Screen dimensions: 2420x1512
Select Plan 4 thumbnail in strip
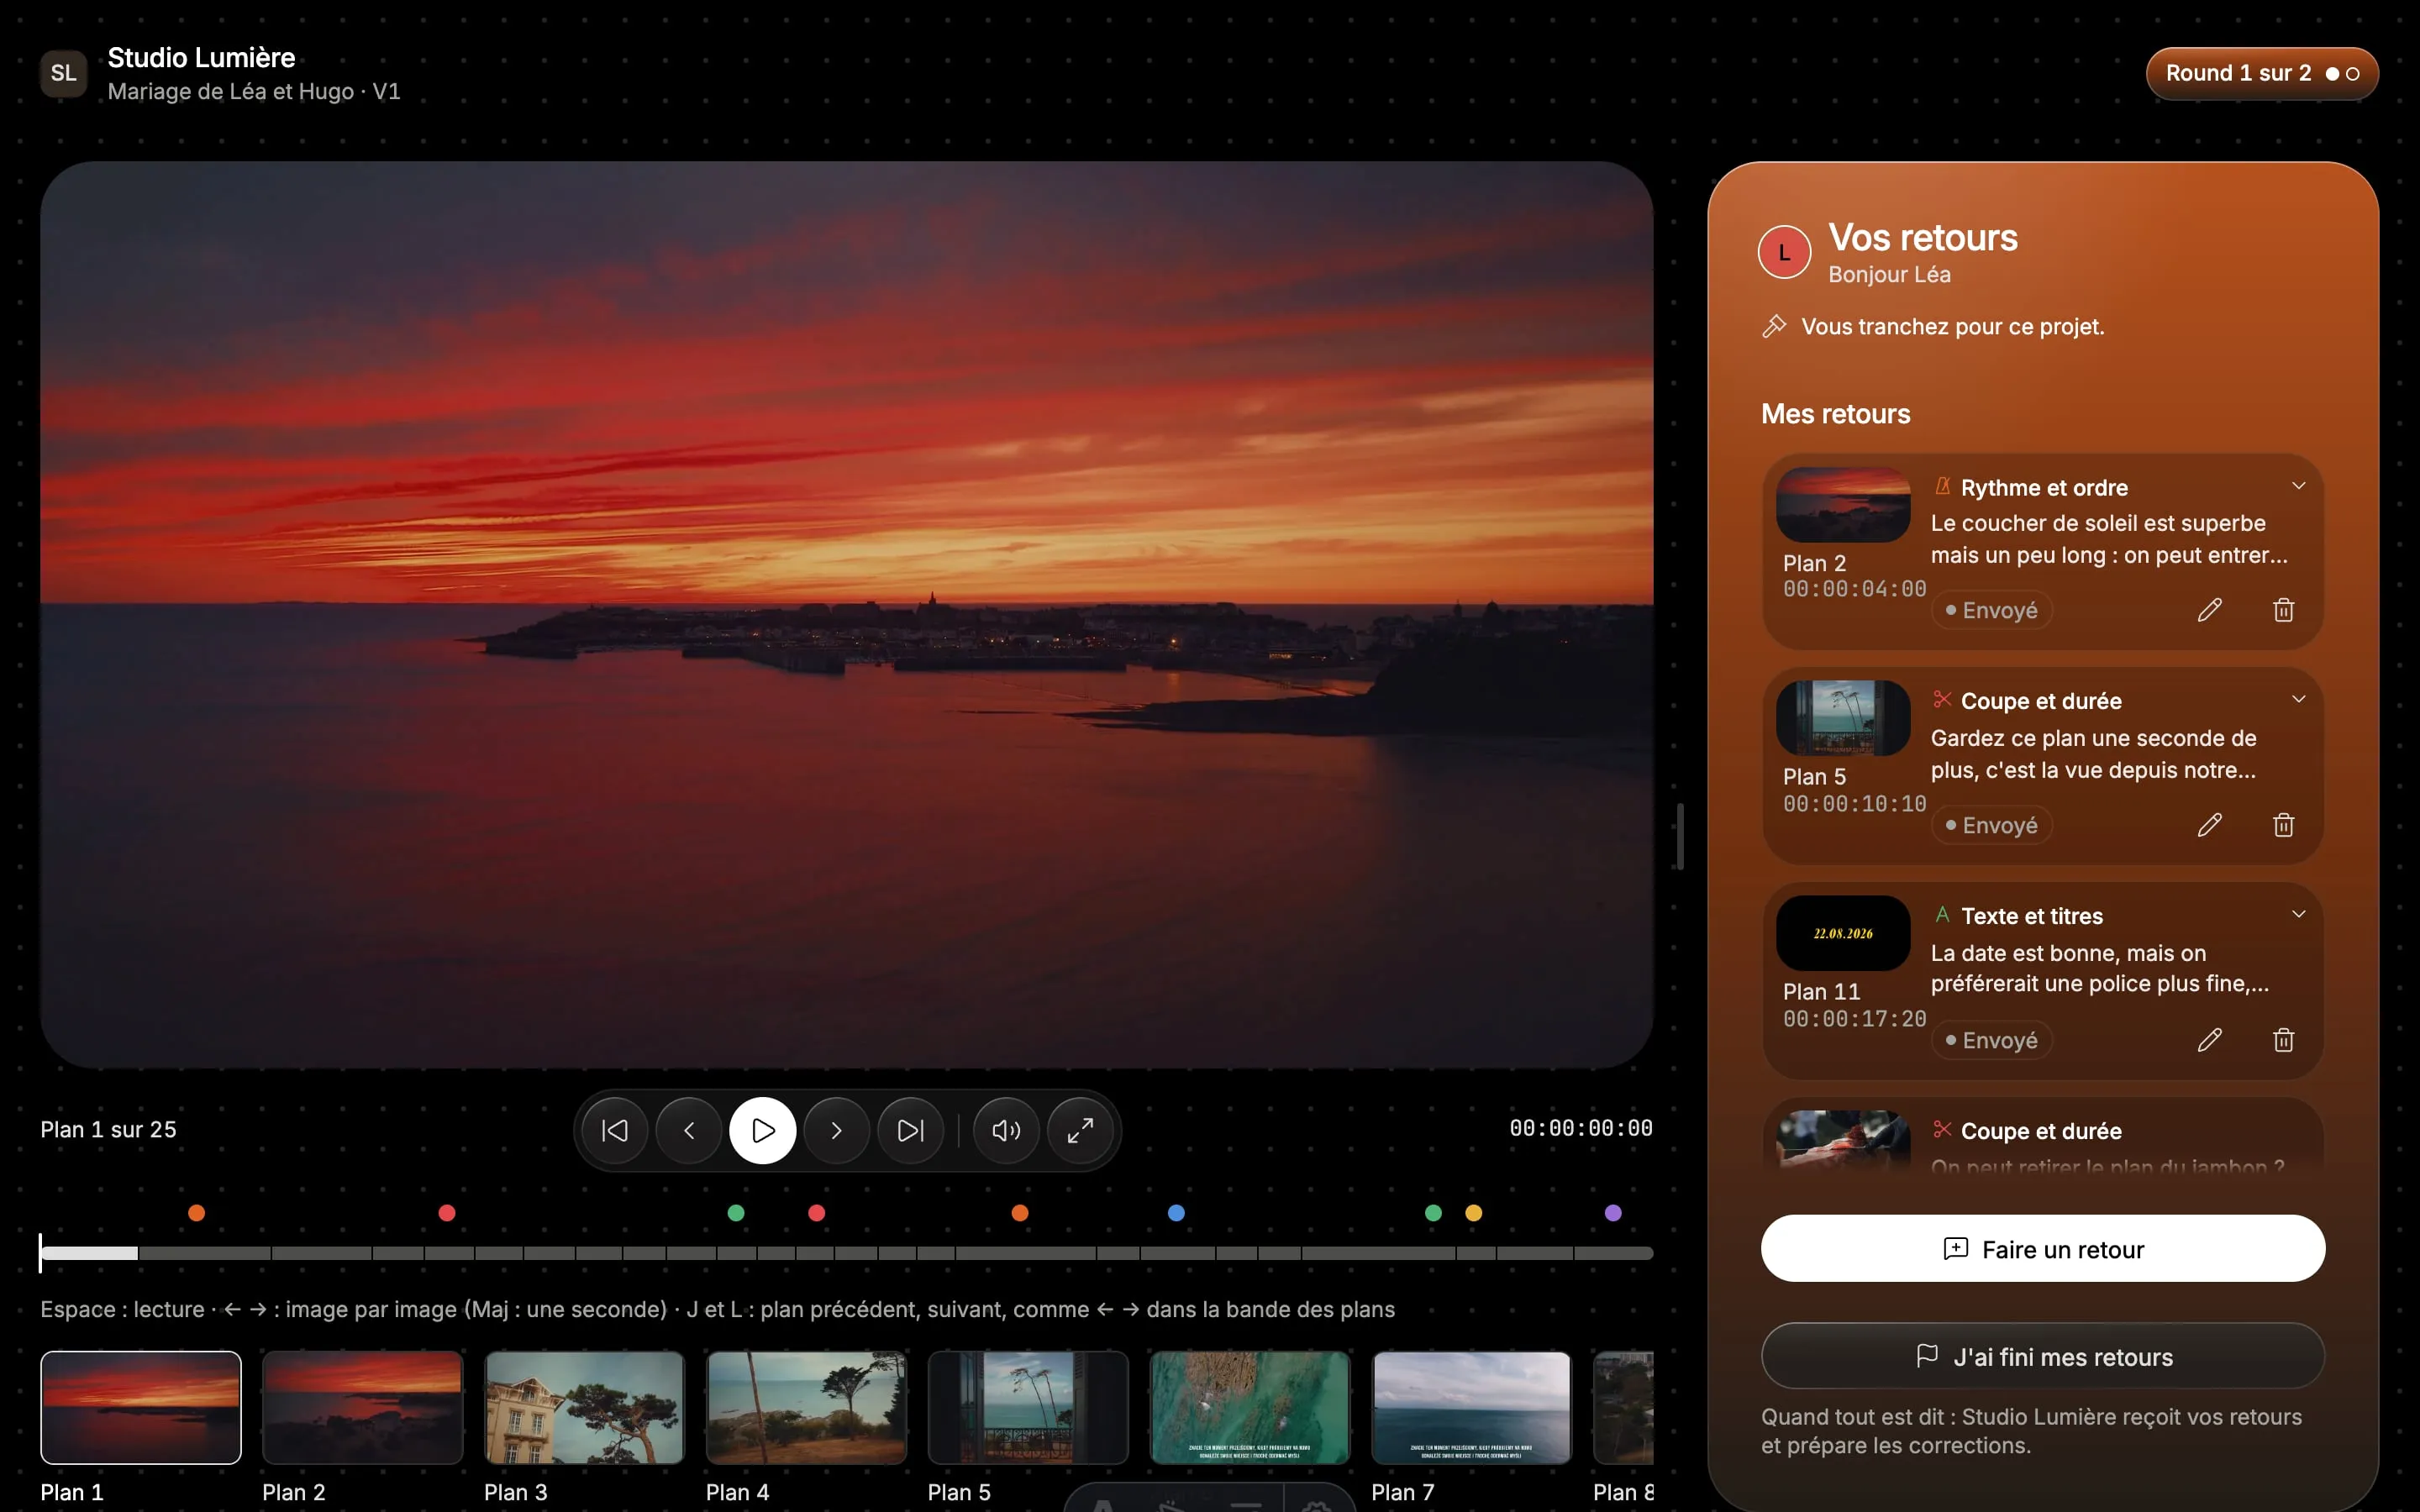pos(806,1407)
